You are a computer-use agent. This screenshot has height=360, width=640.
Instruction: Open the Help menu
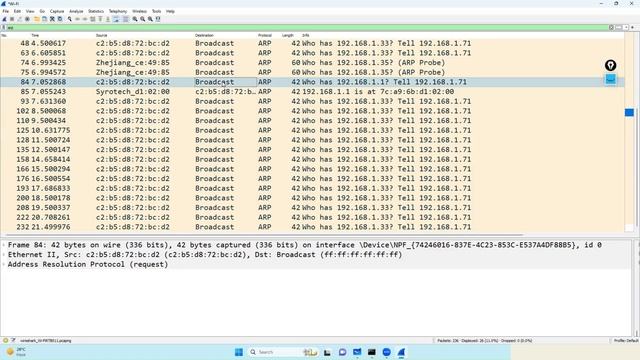[x=170, y=11]
